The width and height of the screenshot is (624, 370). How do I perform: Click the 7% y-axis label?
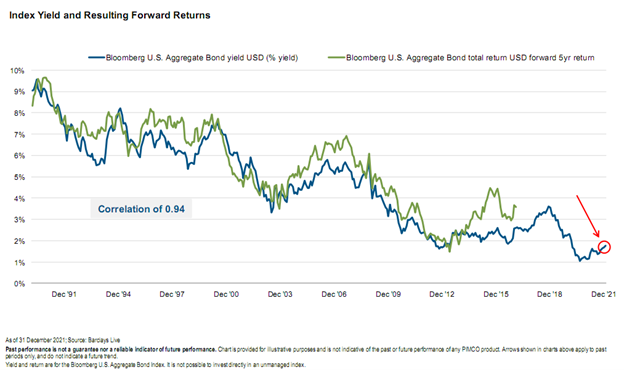[x=19, y=134]
